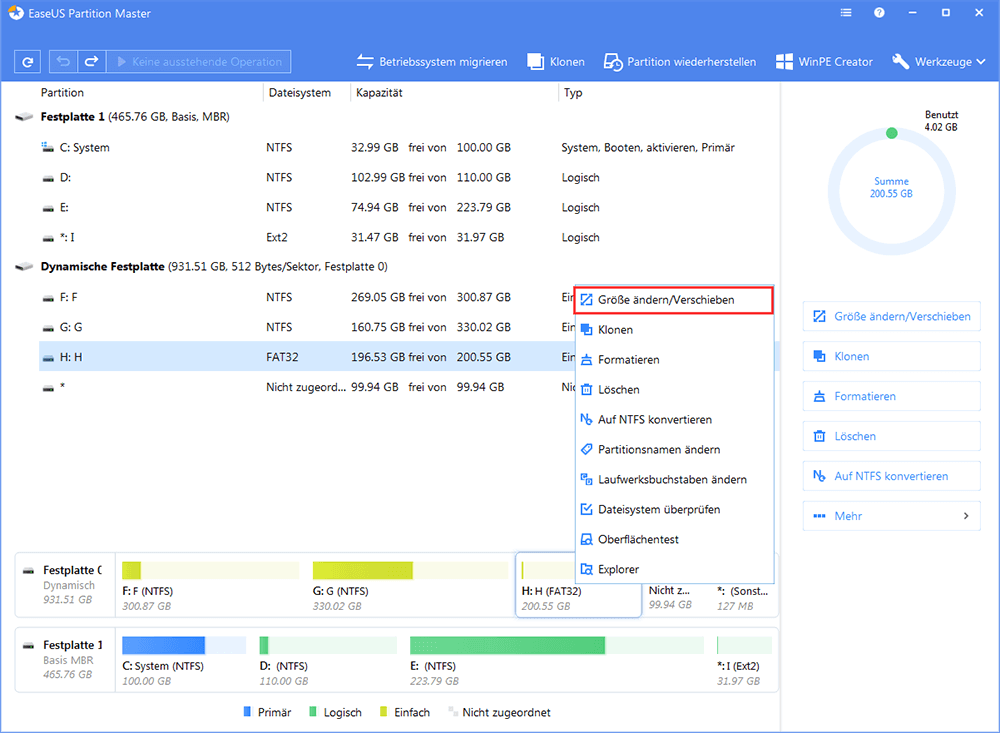Viewport: 1000px width, 733px height.
Task: Click the Formatieren icon in the side panel
Action: (820, 396)
